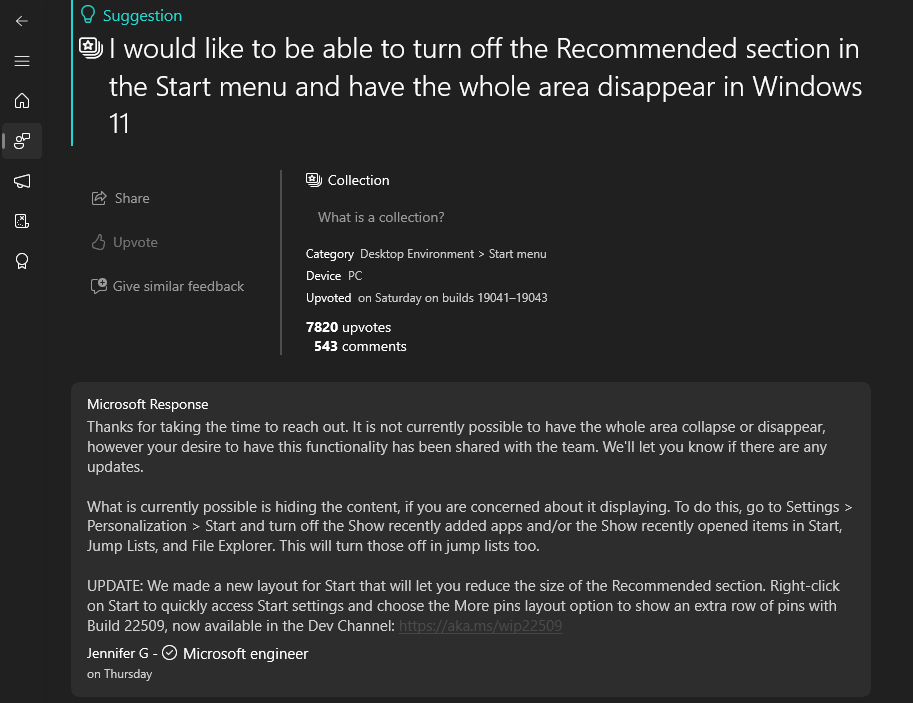Open the What is a collection link
913x703 pixels.
coord(381,217)
